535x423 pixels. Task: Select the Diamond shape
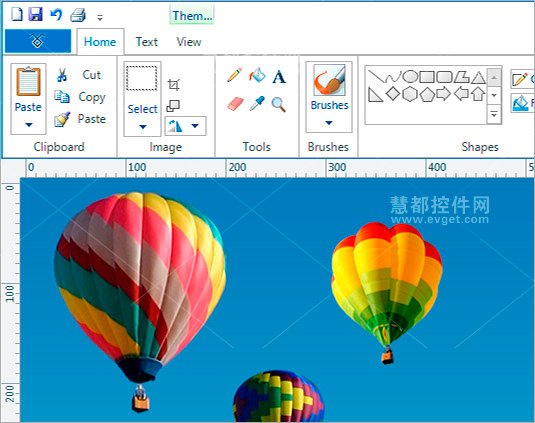(x=393, y=94)
